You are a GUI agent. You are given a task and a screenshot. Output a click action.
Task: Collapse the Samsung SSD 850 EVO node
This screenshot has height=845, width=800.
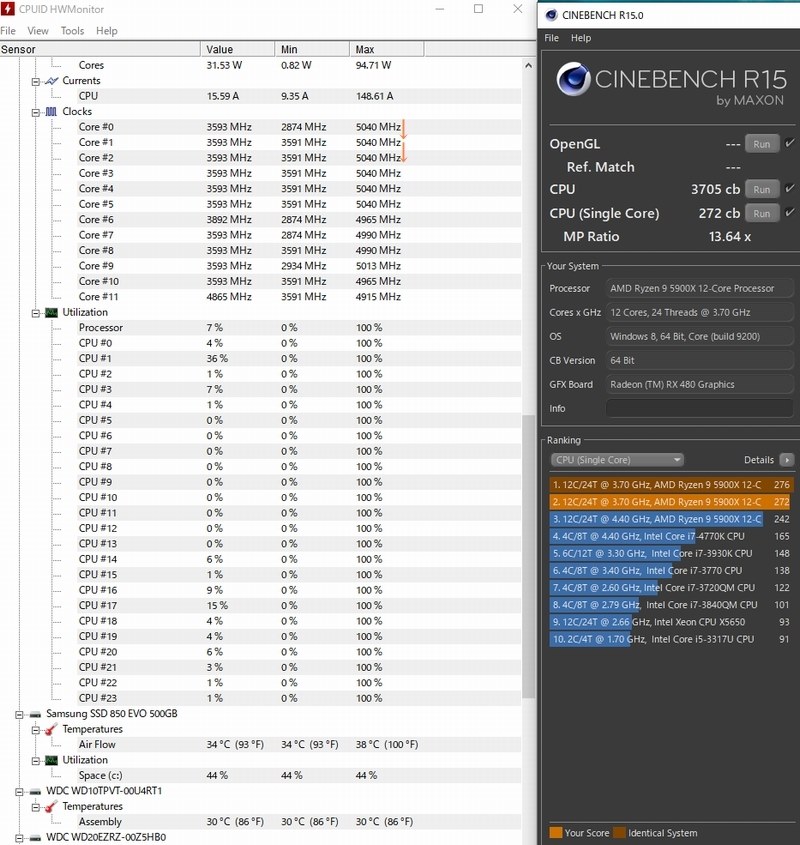pos(19,715)
